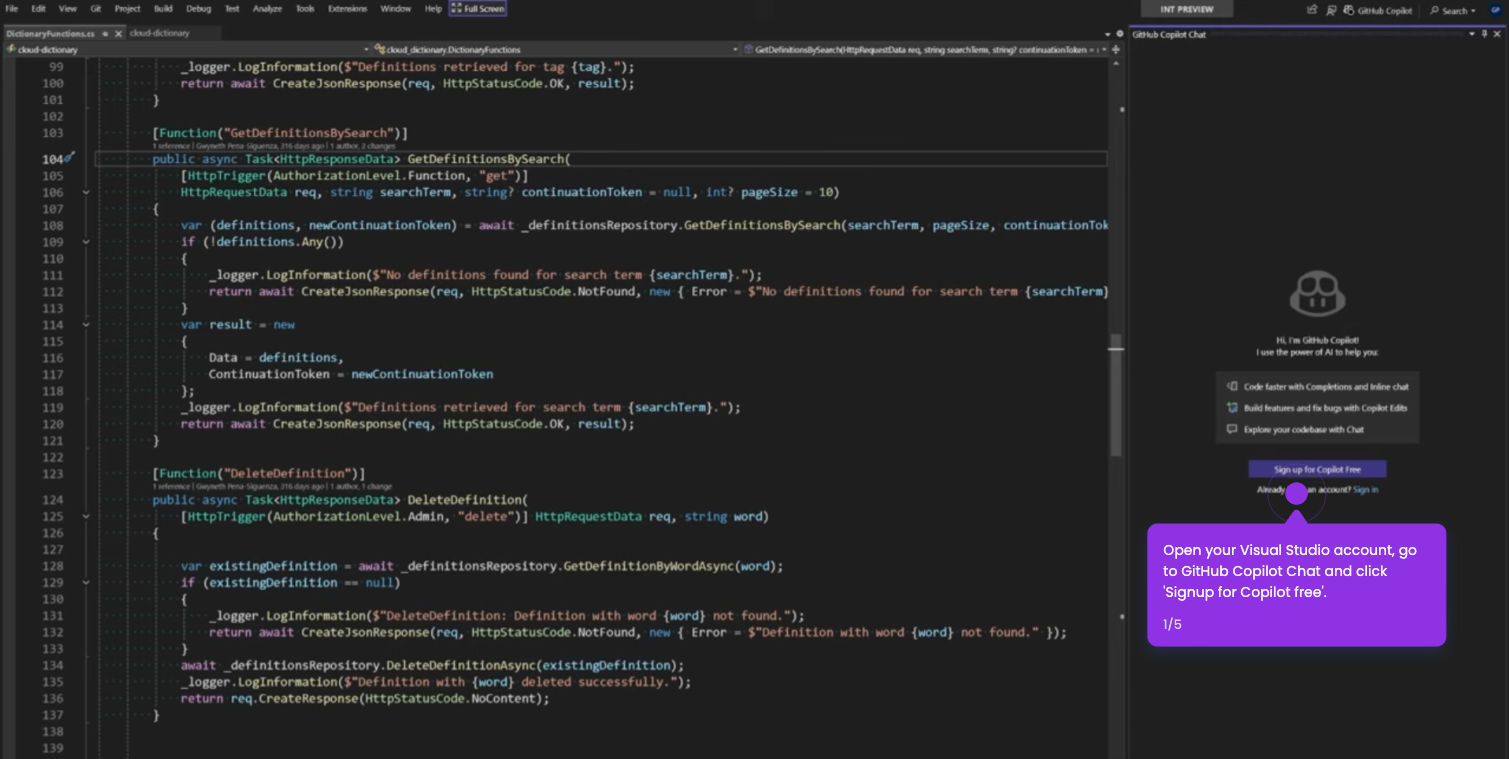Click the GitHub Copilot logo in chat panel
The width and height of the screenshot is (1509, 759).
(1317, 294)
